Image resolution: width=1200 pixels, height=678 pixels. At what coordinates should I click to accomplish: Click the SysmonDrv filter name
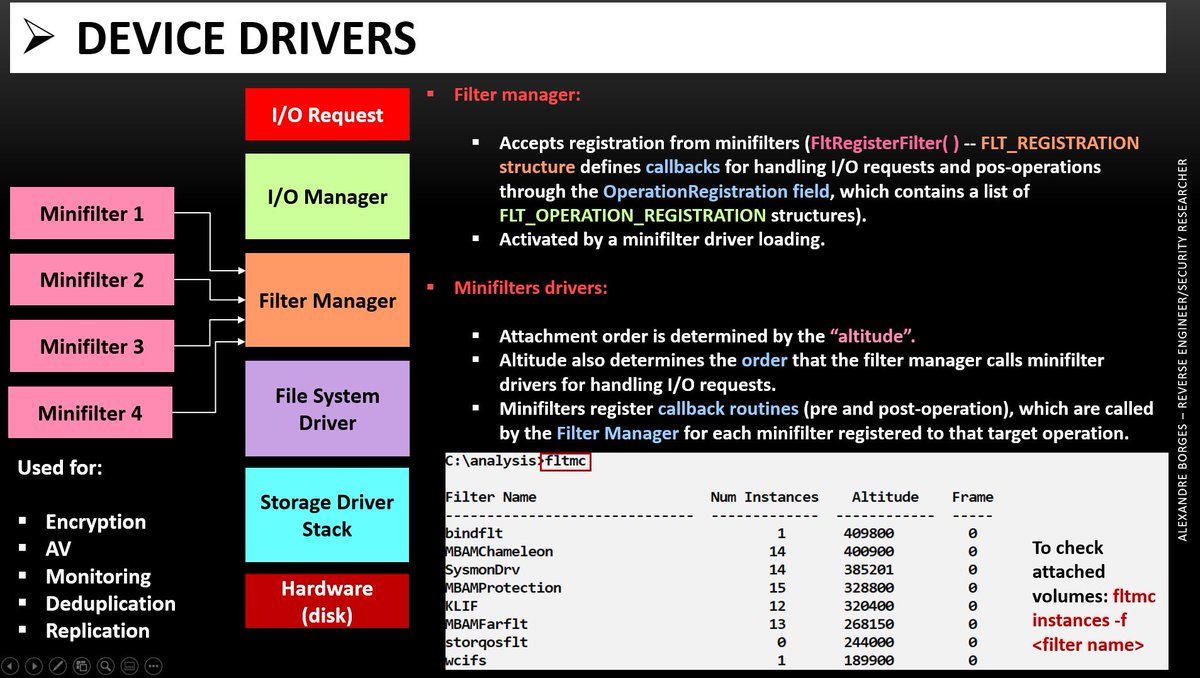[x=483, y=569]
